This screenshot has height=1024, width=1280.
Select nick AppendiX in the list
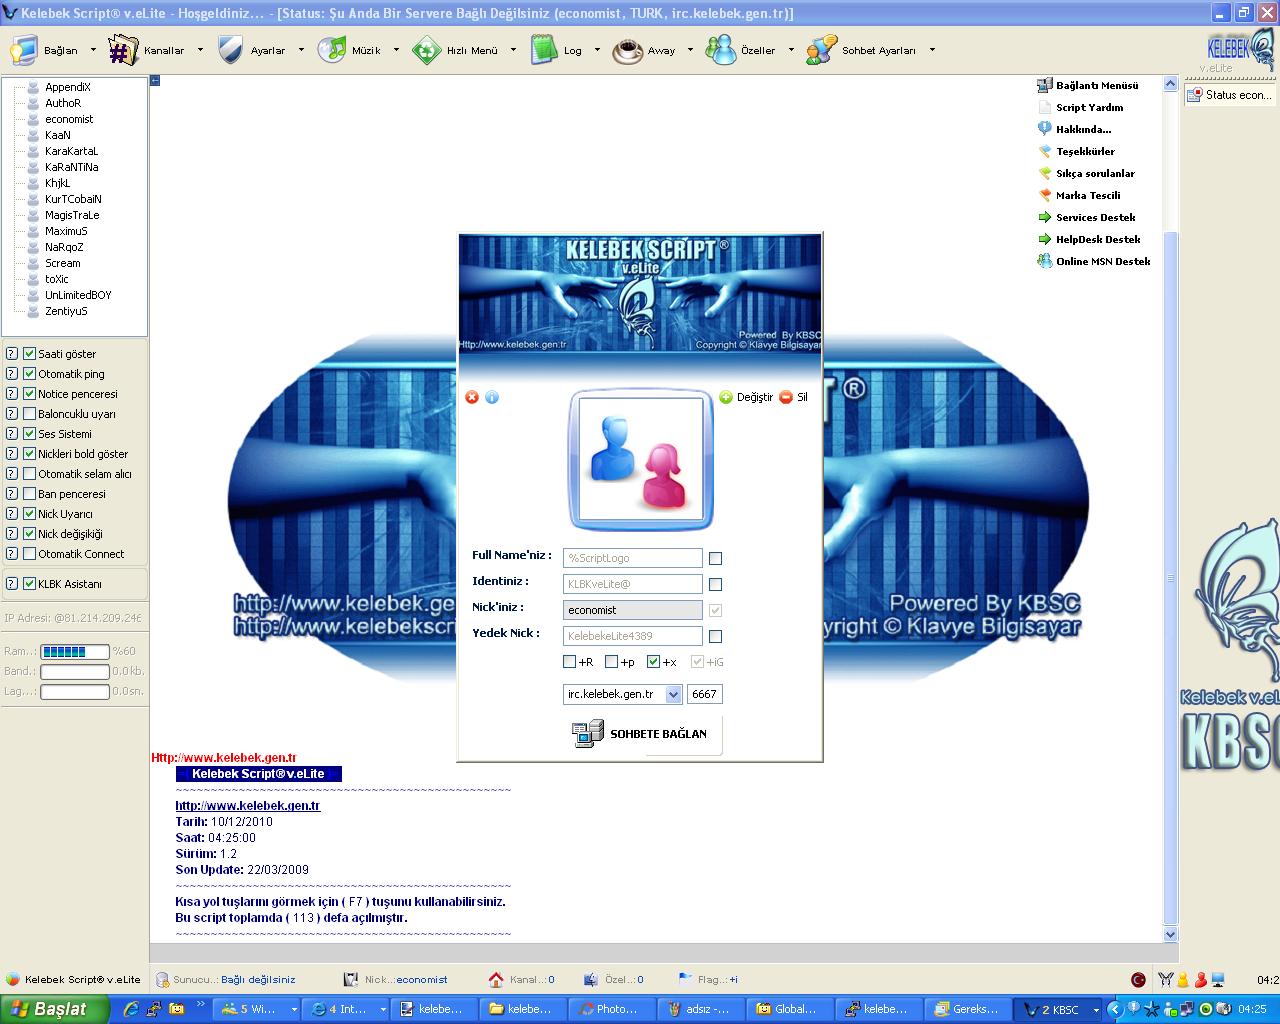(67, 87)
